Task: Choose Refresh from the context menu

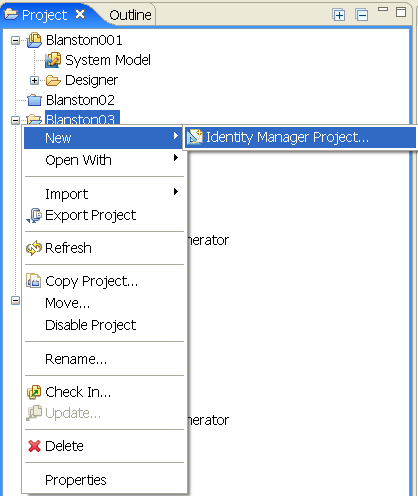Action: [x=103, y=248]
